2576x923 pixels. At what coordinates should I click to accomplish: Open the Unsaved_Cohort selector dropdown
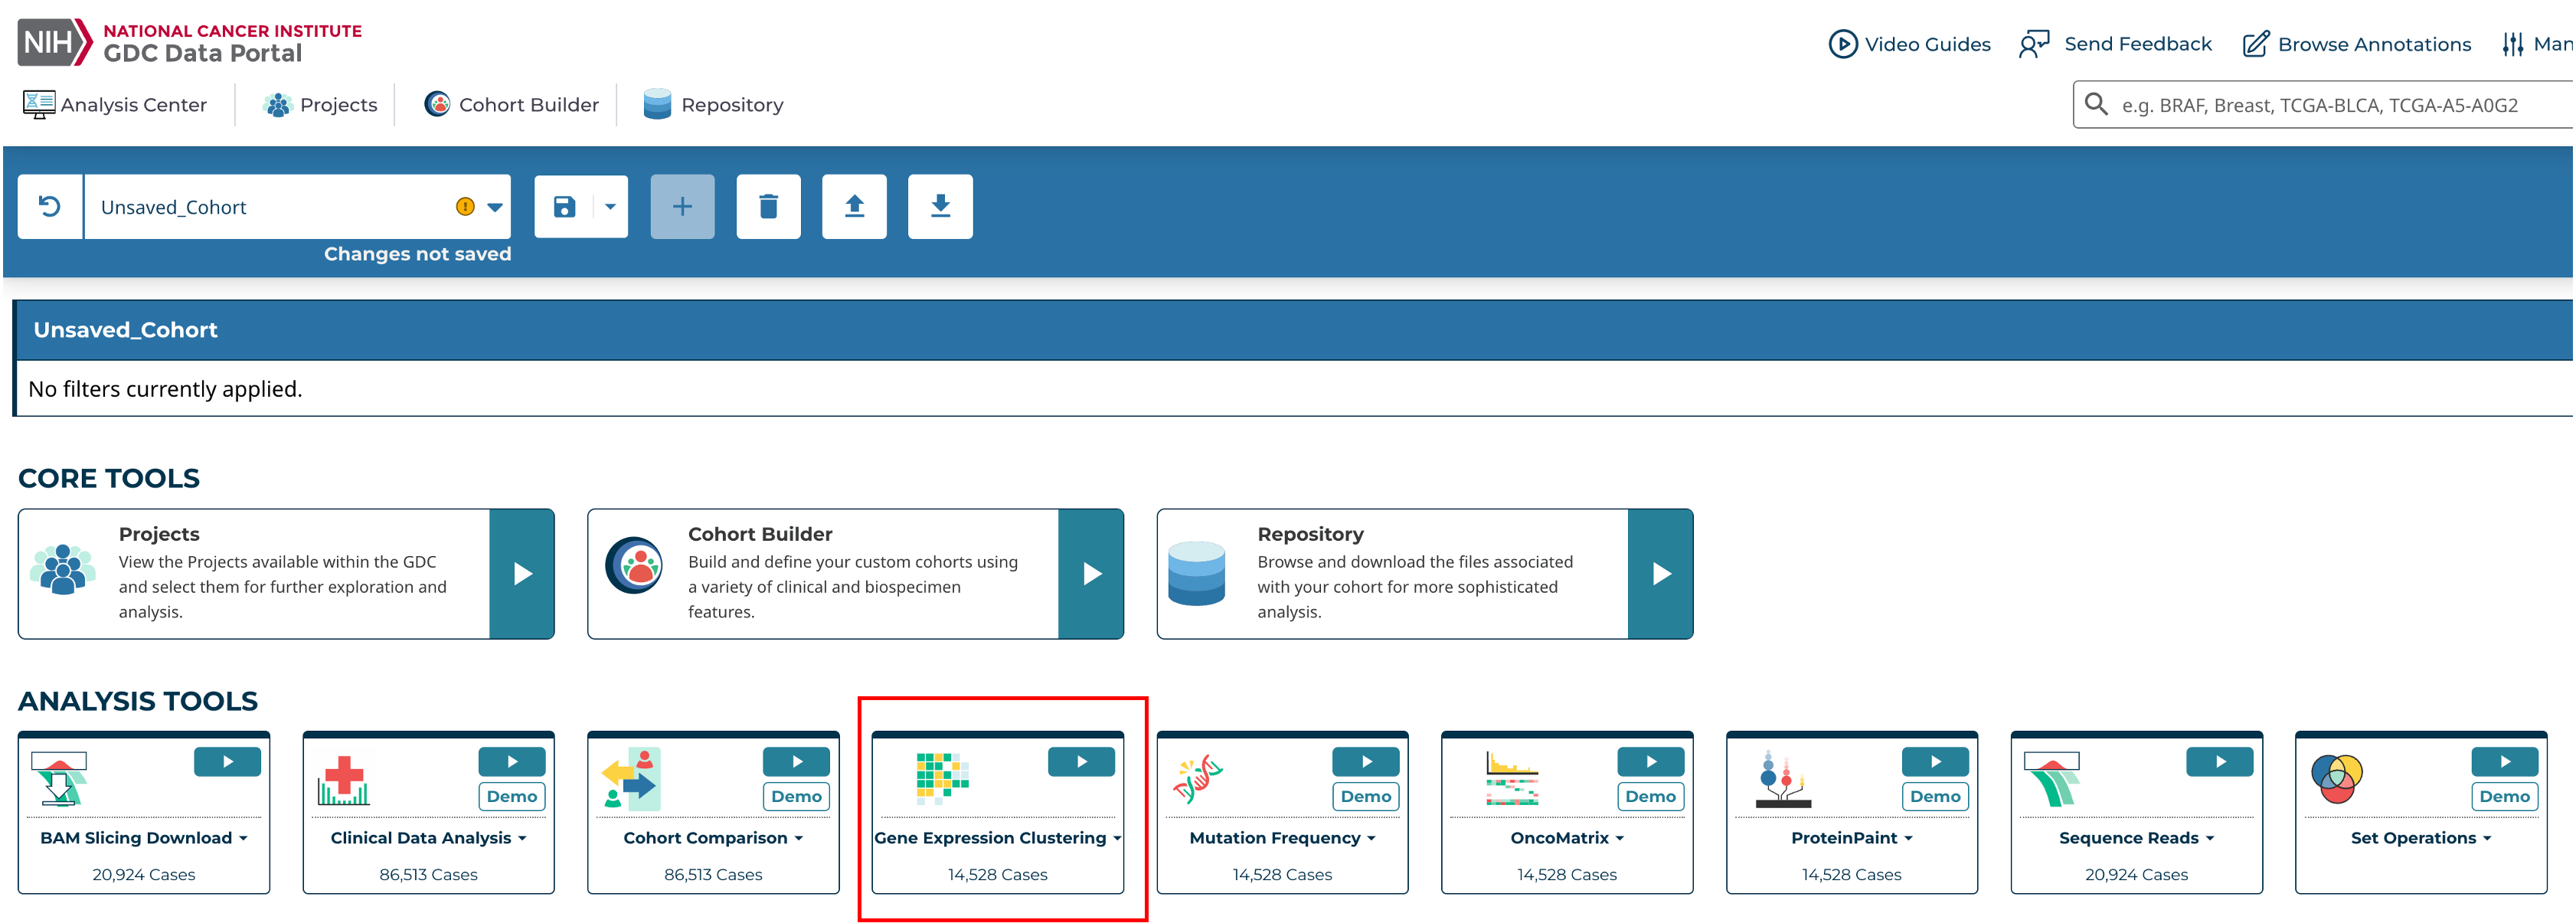pos(495,207)
